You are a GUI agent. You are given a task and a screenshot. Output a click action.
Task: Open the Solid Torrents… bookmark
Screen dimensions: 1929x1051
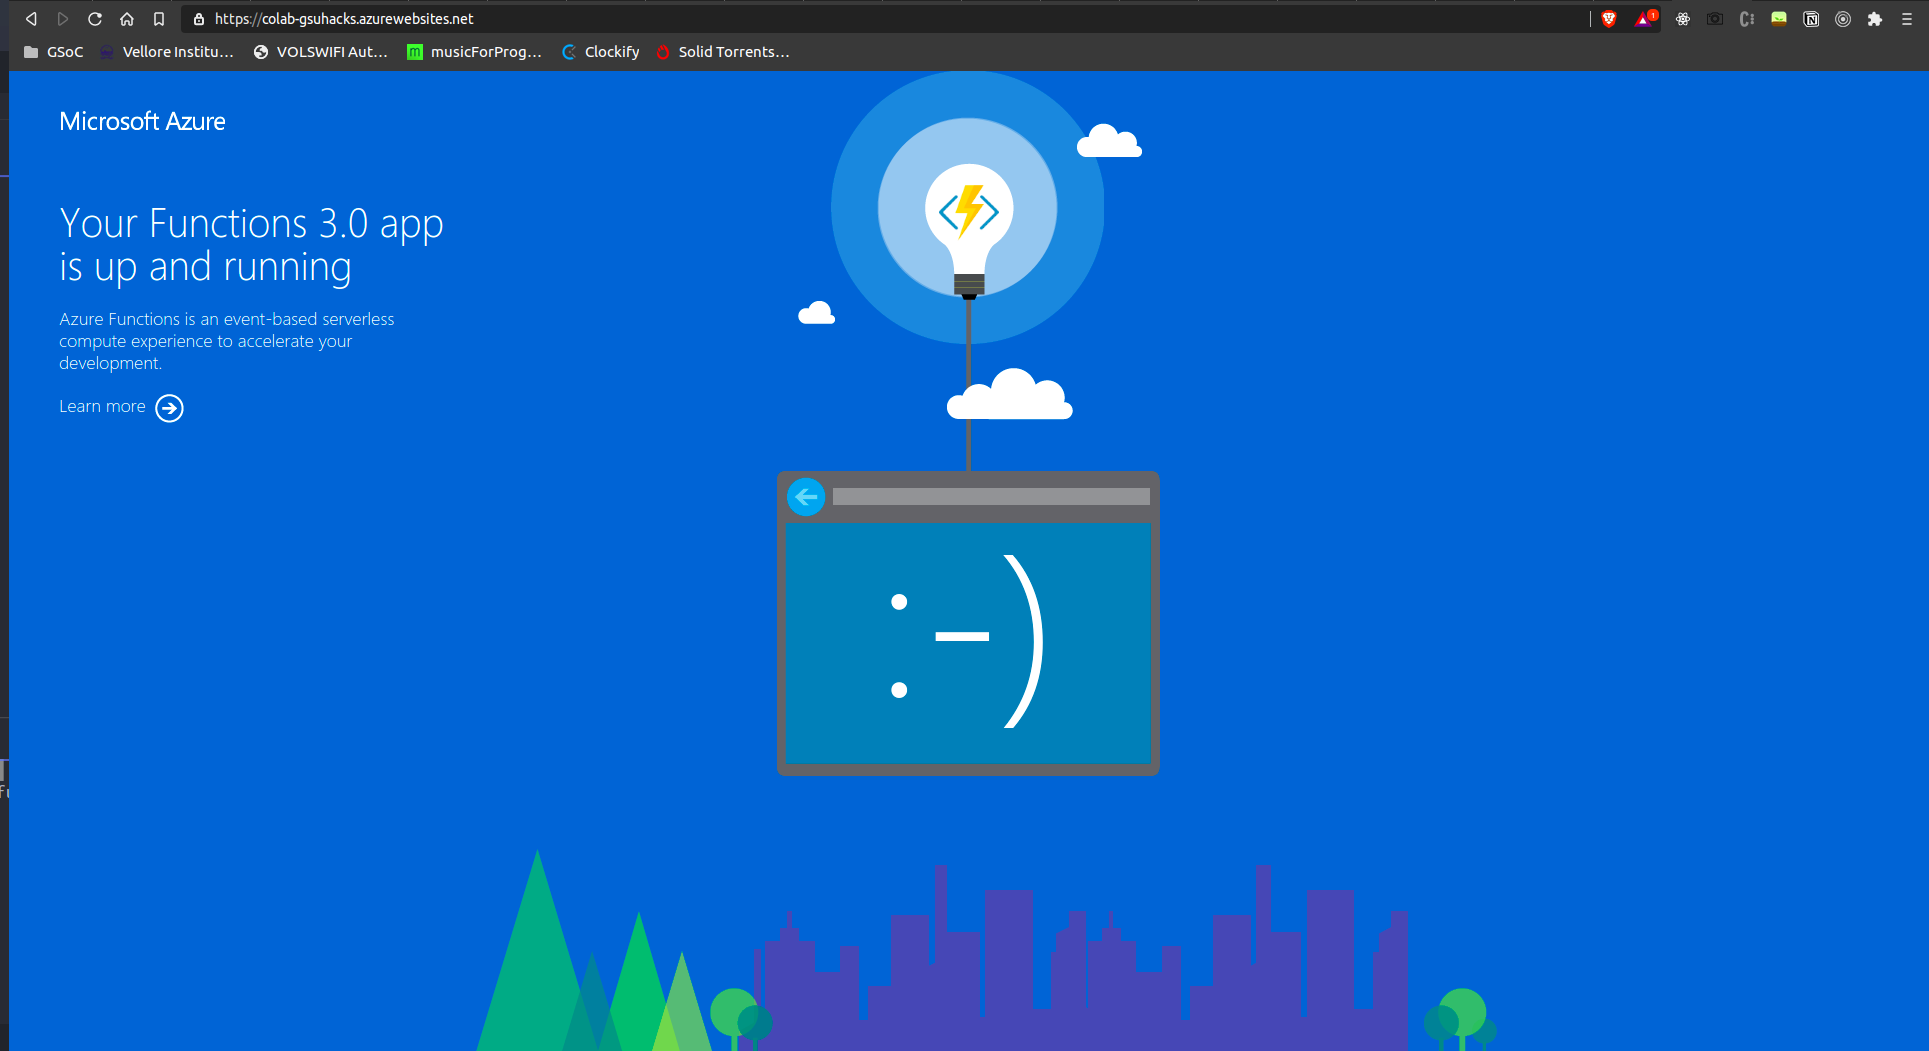tap(723, 52)
